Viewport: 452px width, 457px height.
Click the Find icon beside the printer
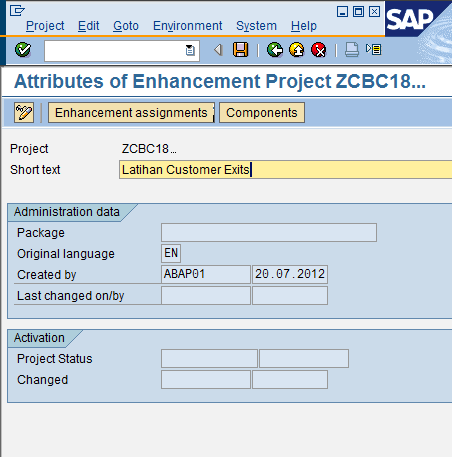[x=373, y=50]
